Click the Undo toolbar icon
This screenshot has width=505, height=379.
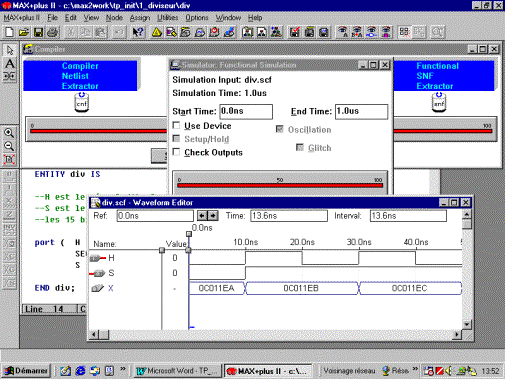coord(119,32)
